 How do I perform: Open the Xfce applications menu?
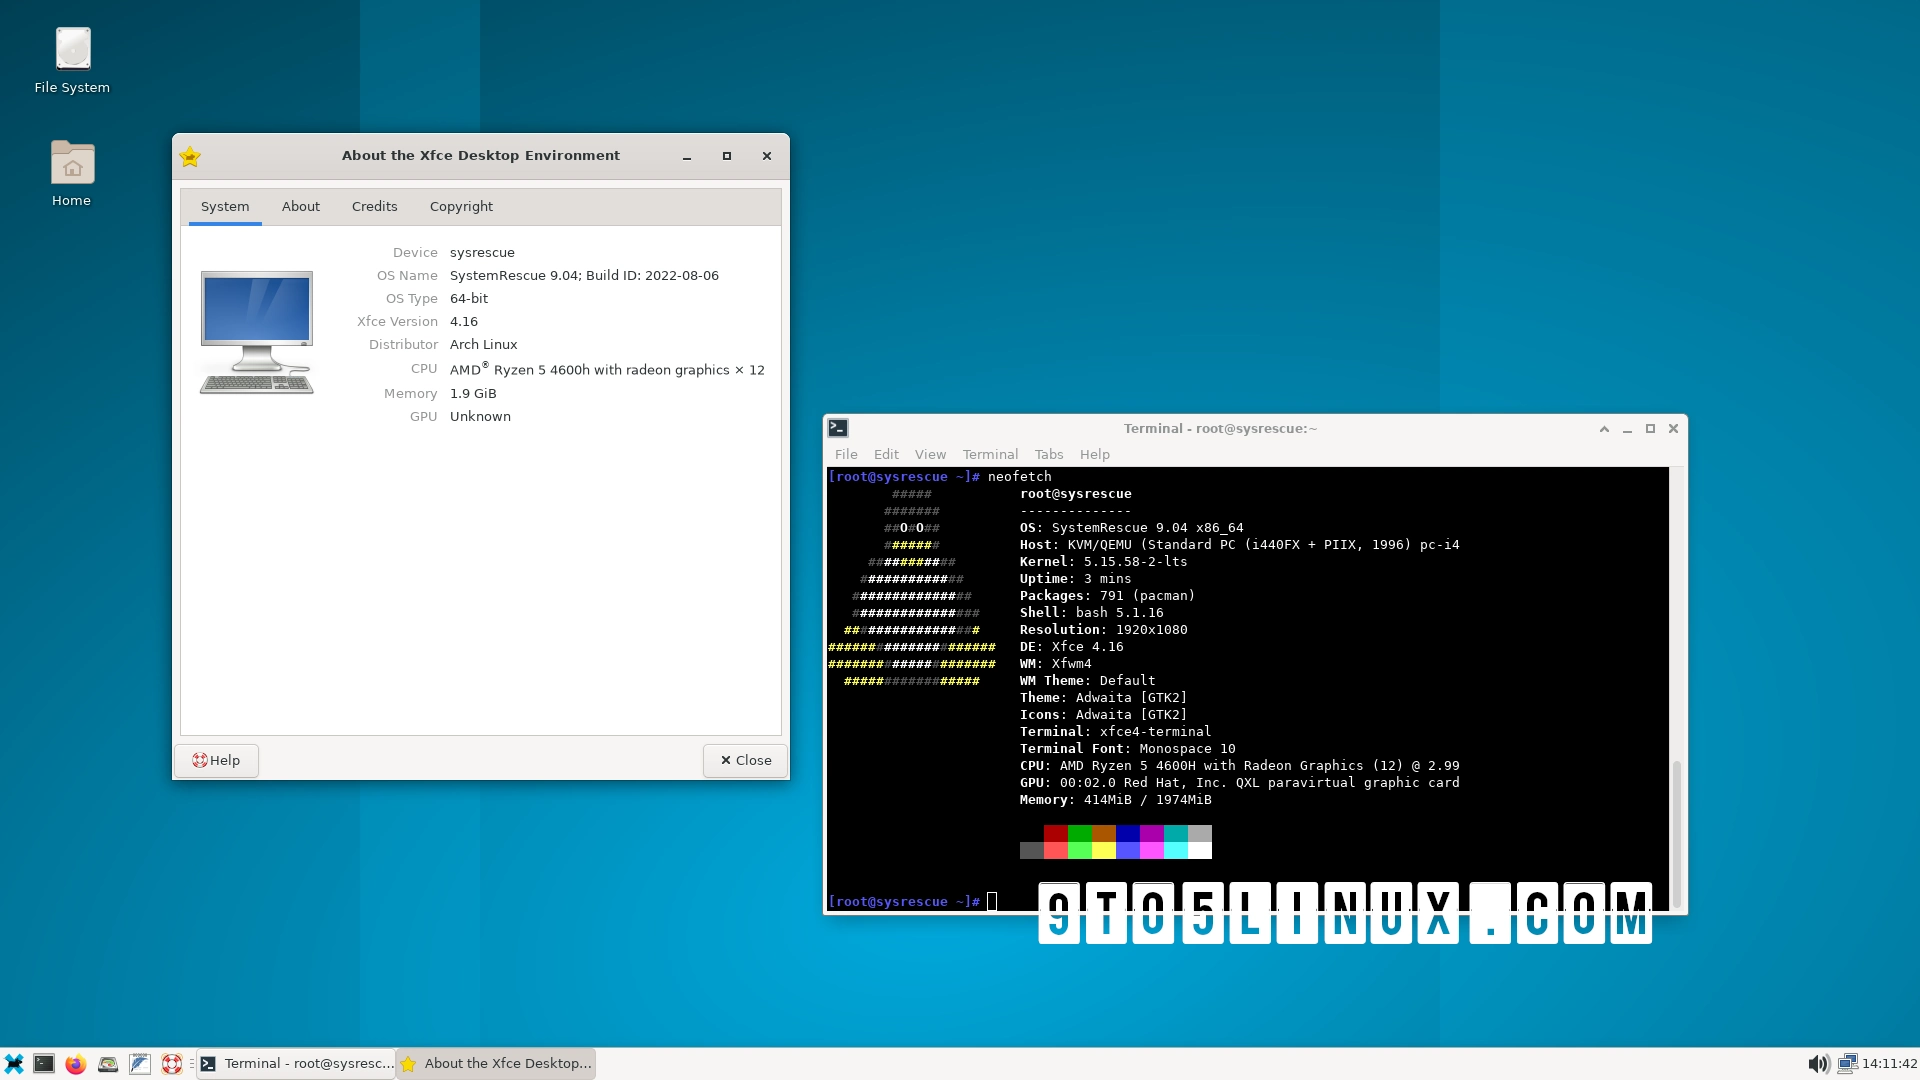(14, 1064)
